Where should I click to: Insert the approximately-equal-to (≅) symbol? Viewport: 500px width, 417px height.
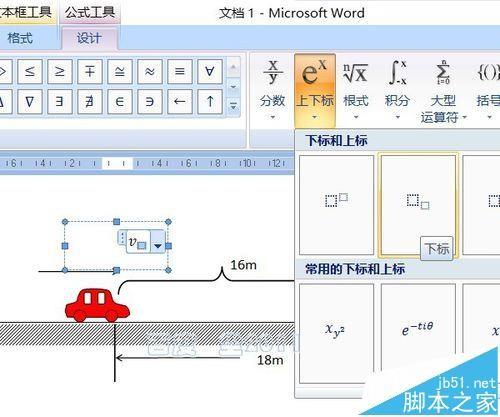tap(120, 71)
